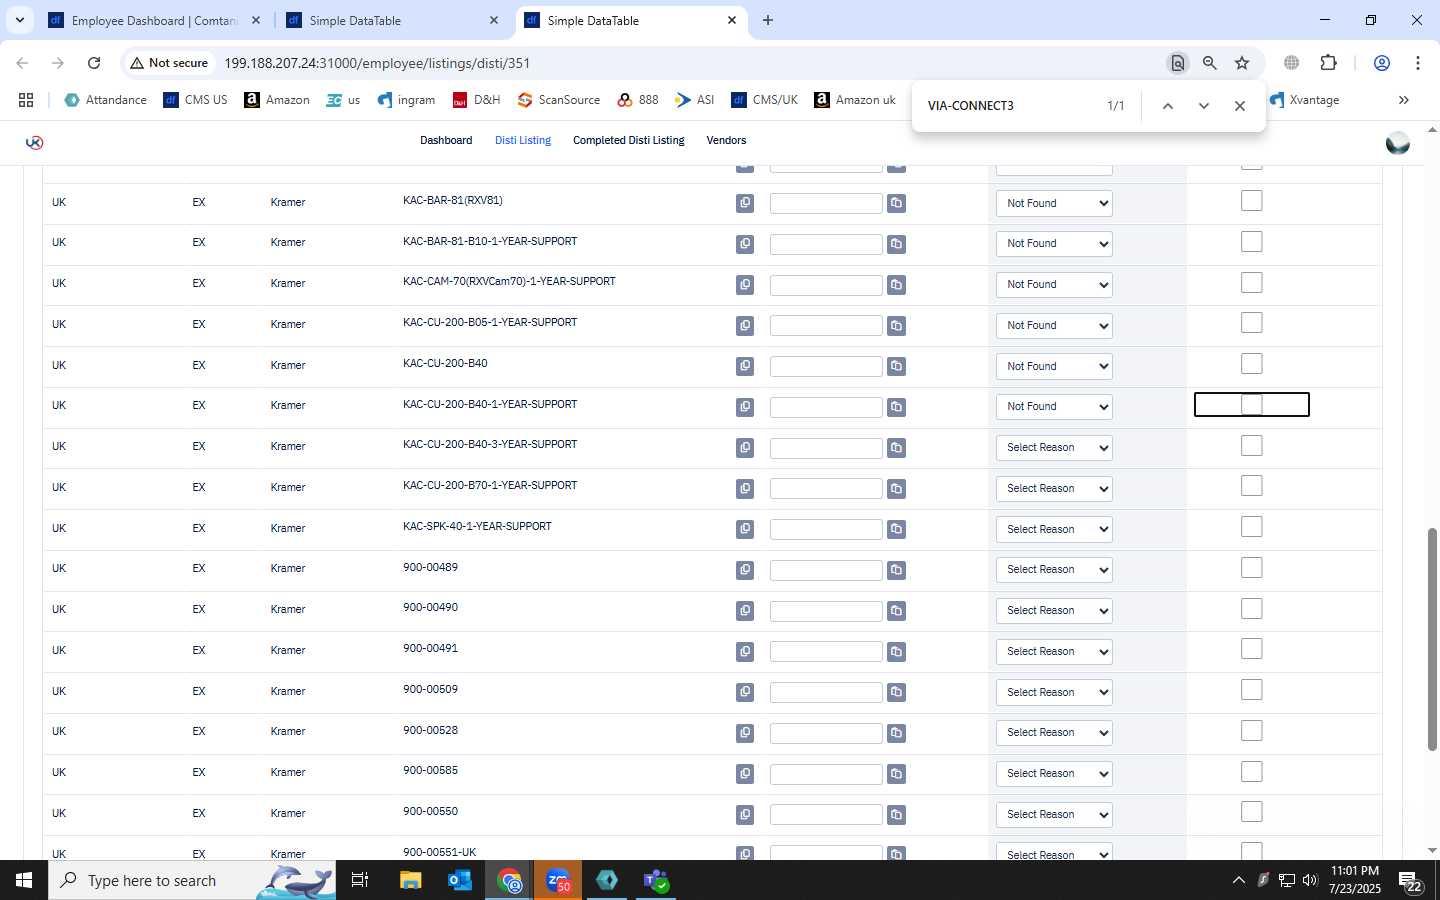The height and width of the screenshot is (900, 1440).
Task: Click the input field in 900-00490 row
Action: click(826, 611)
